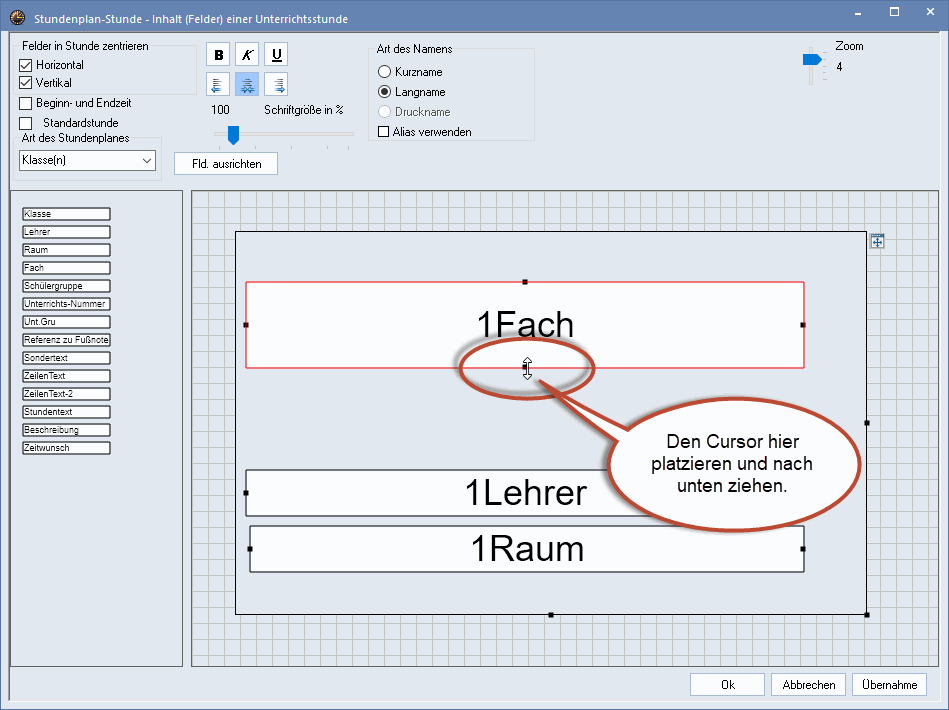Click the left-edge handle of the 1Lehrer box
This screenshot has width=949, height=710.
pos(246,493)
